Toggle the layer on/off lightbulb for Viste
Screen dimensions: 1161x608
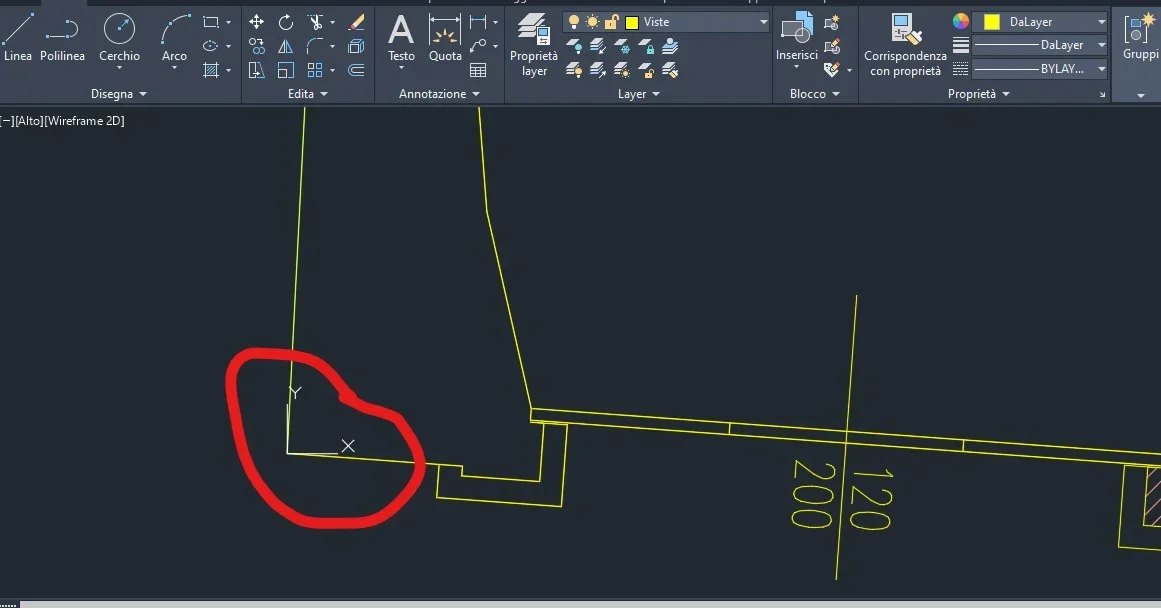click(x=574, y=22)
